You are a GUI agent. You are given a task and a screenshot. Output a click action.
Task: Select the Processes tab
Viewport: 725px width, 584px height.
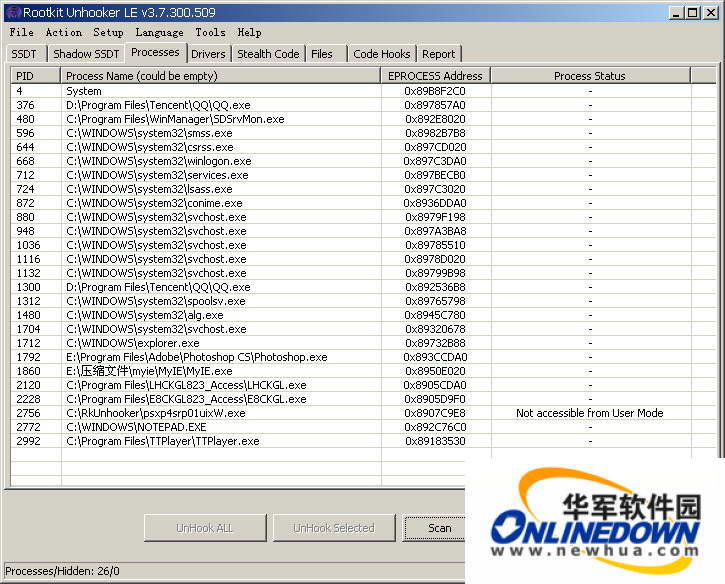point(155,52)
